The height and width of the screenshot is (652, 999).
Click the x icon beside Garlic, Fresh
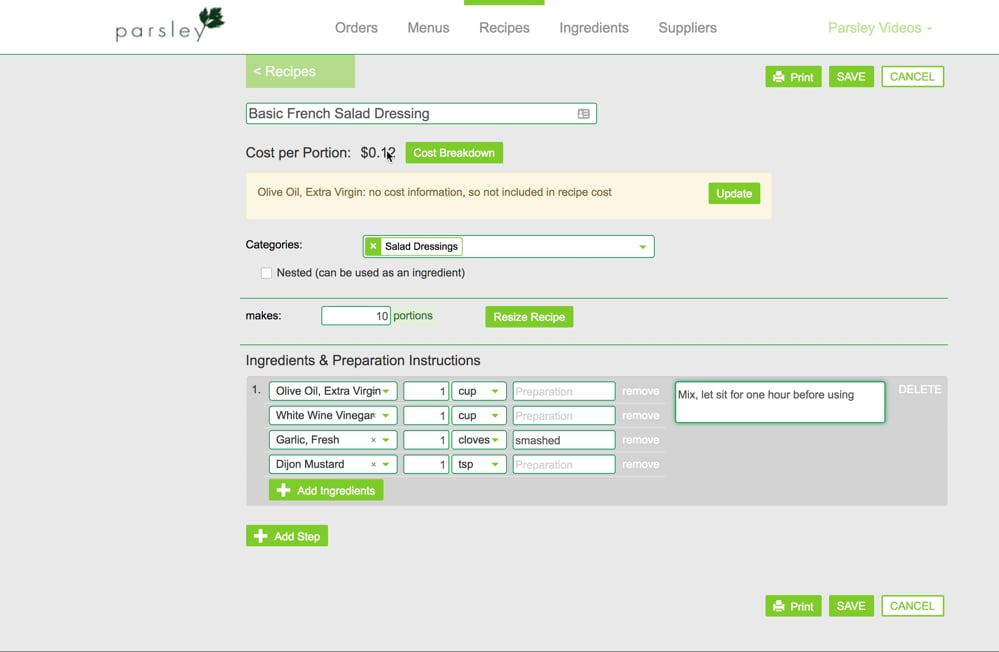click(375, 440)
